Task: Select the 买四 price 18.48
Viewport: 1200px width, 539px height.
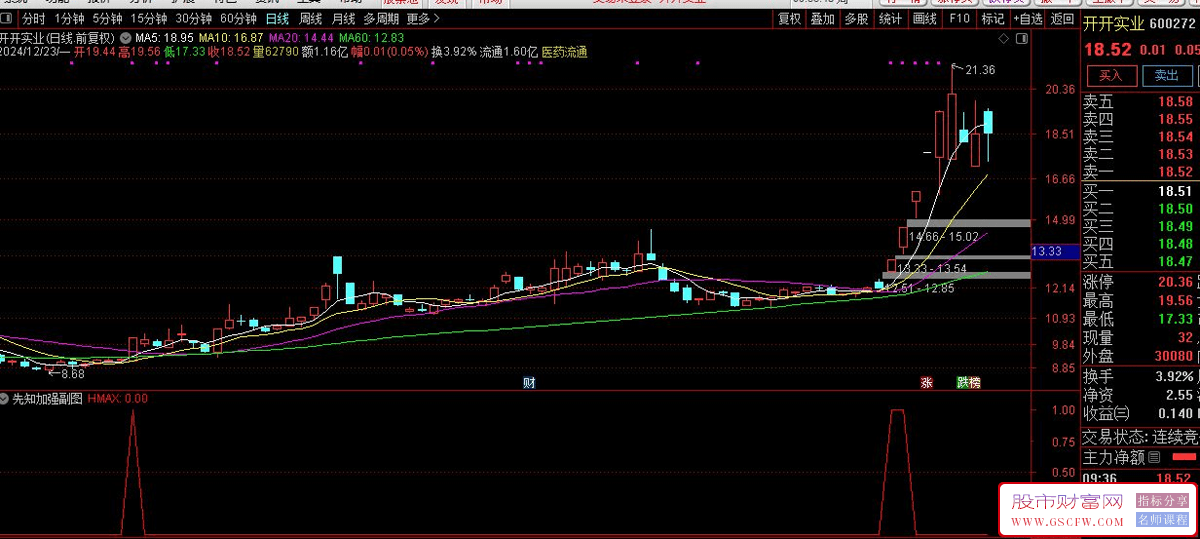Action: point(1175,244)
